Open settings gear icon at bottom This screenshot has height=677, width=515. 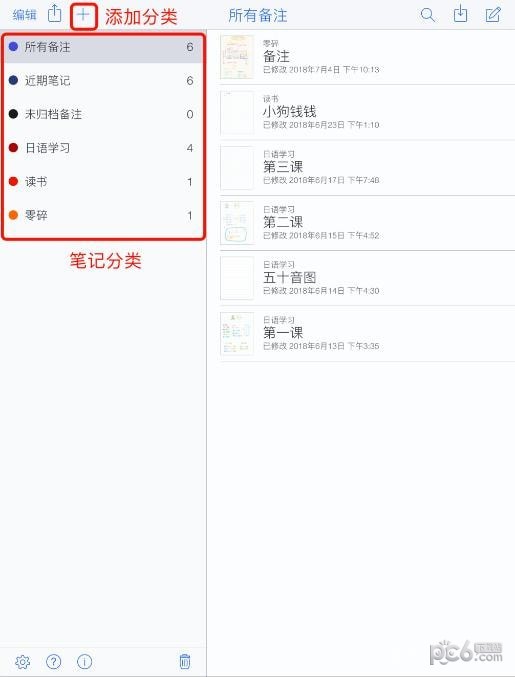[22, 661]
